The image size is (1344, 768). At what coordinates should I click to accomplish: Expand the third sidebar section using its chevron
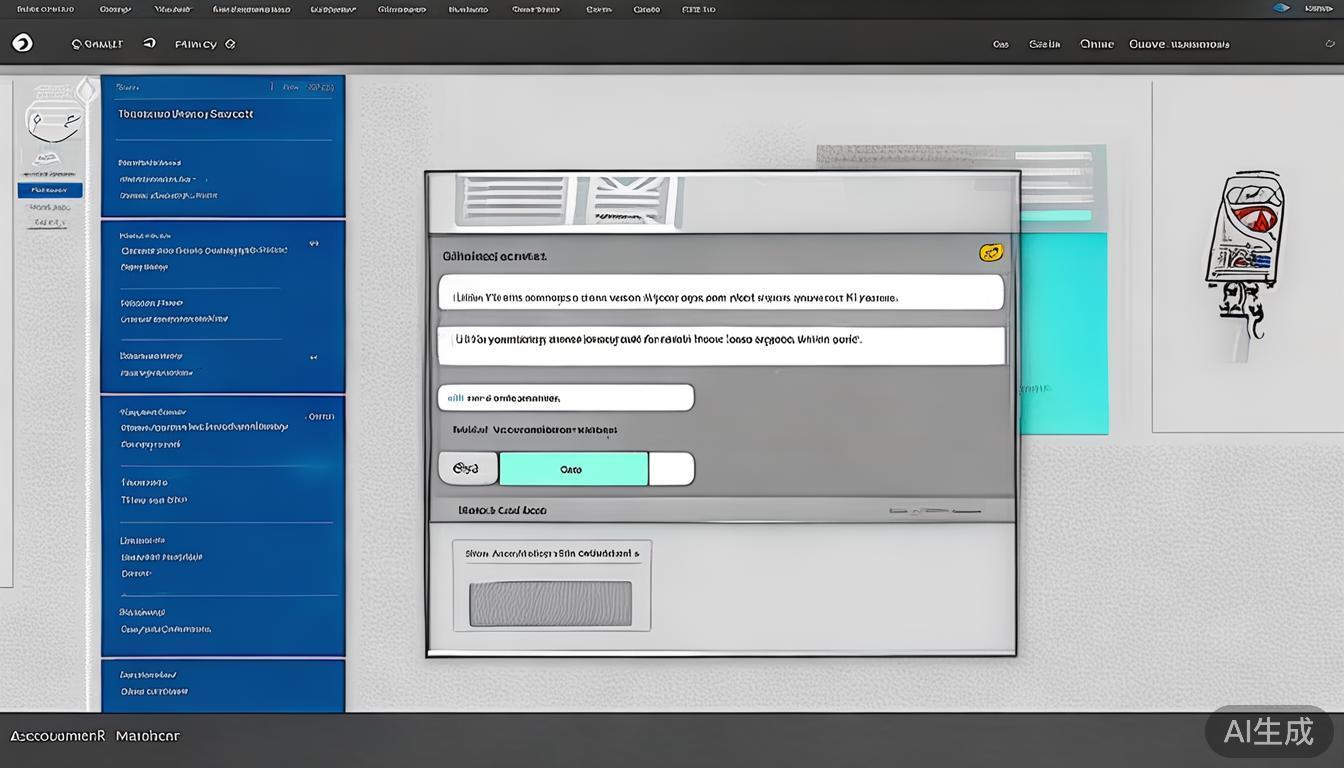point(314,357)
